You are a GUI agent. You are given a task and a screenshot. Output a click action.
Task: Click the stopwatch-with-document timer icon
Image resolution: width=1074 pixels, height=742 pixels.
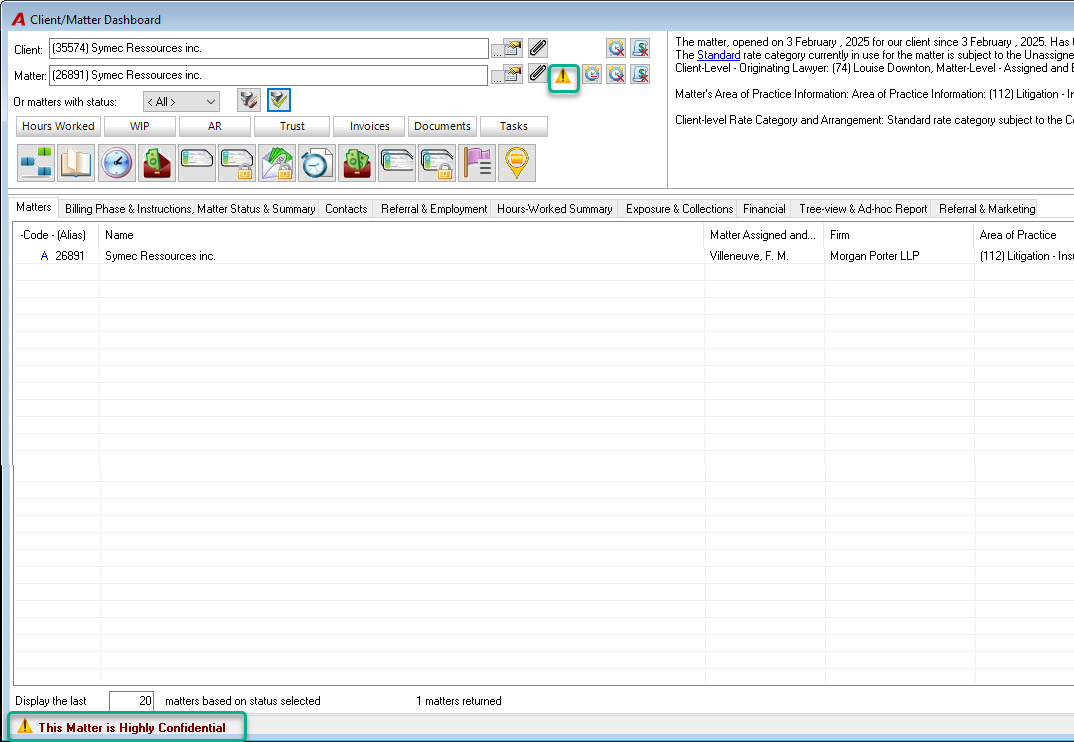coord(317,162)
